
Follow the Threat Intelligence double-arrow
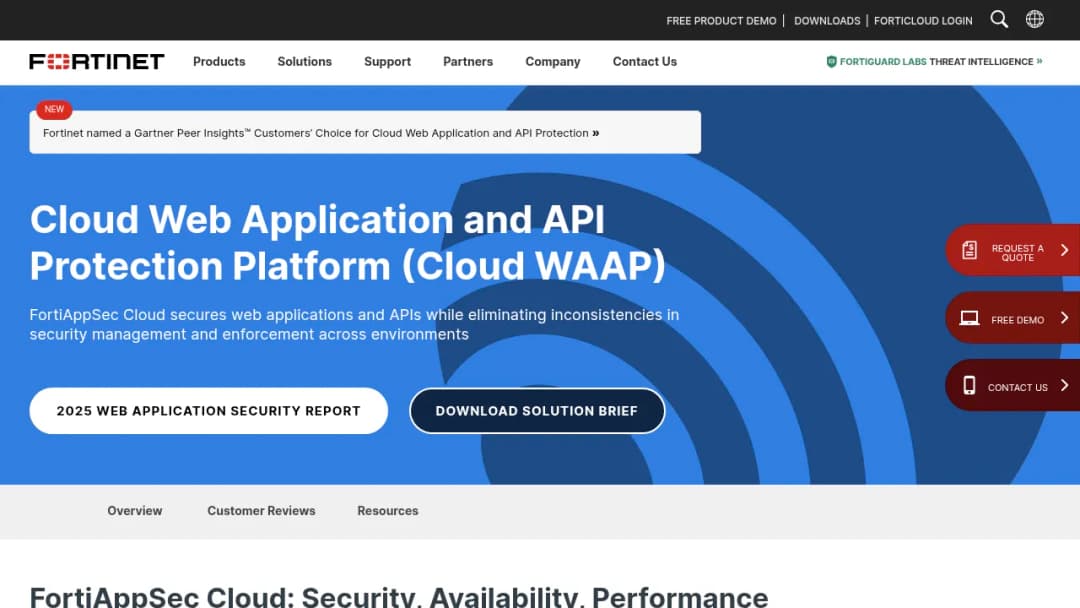(1039, 61)
